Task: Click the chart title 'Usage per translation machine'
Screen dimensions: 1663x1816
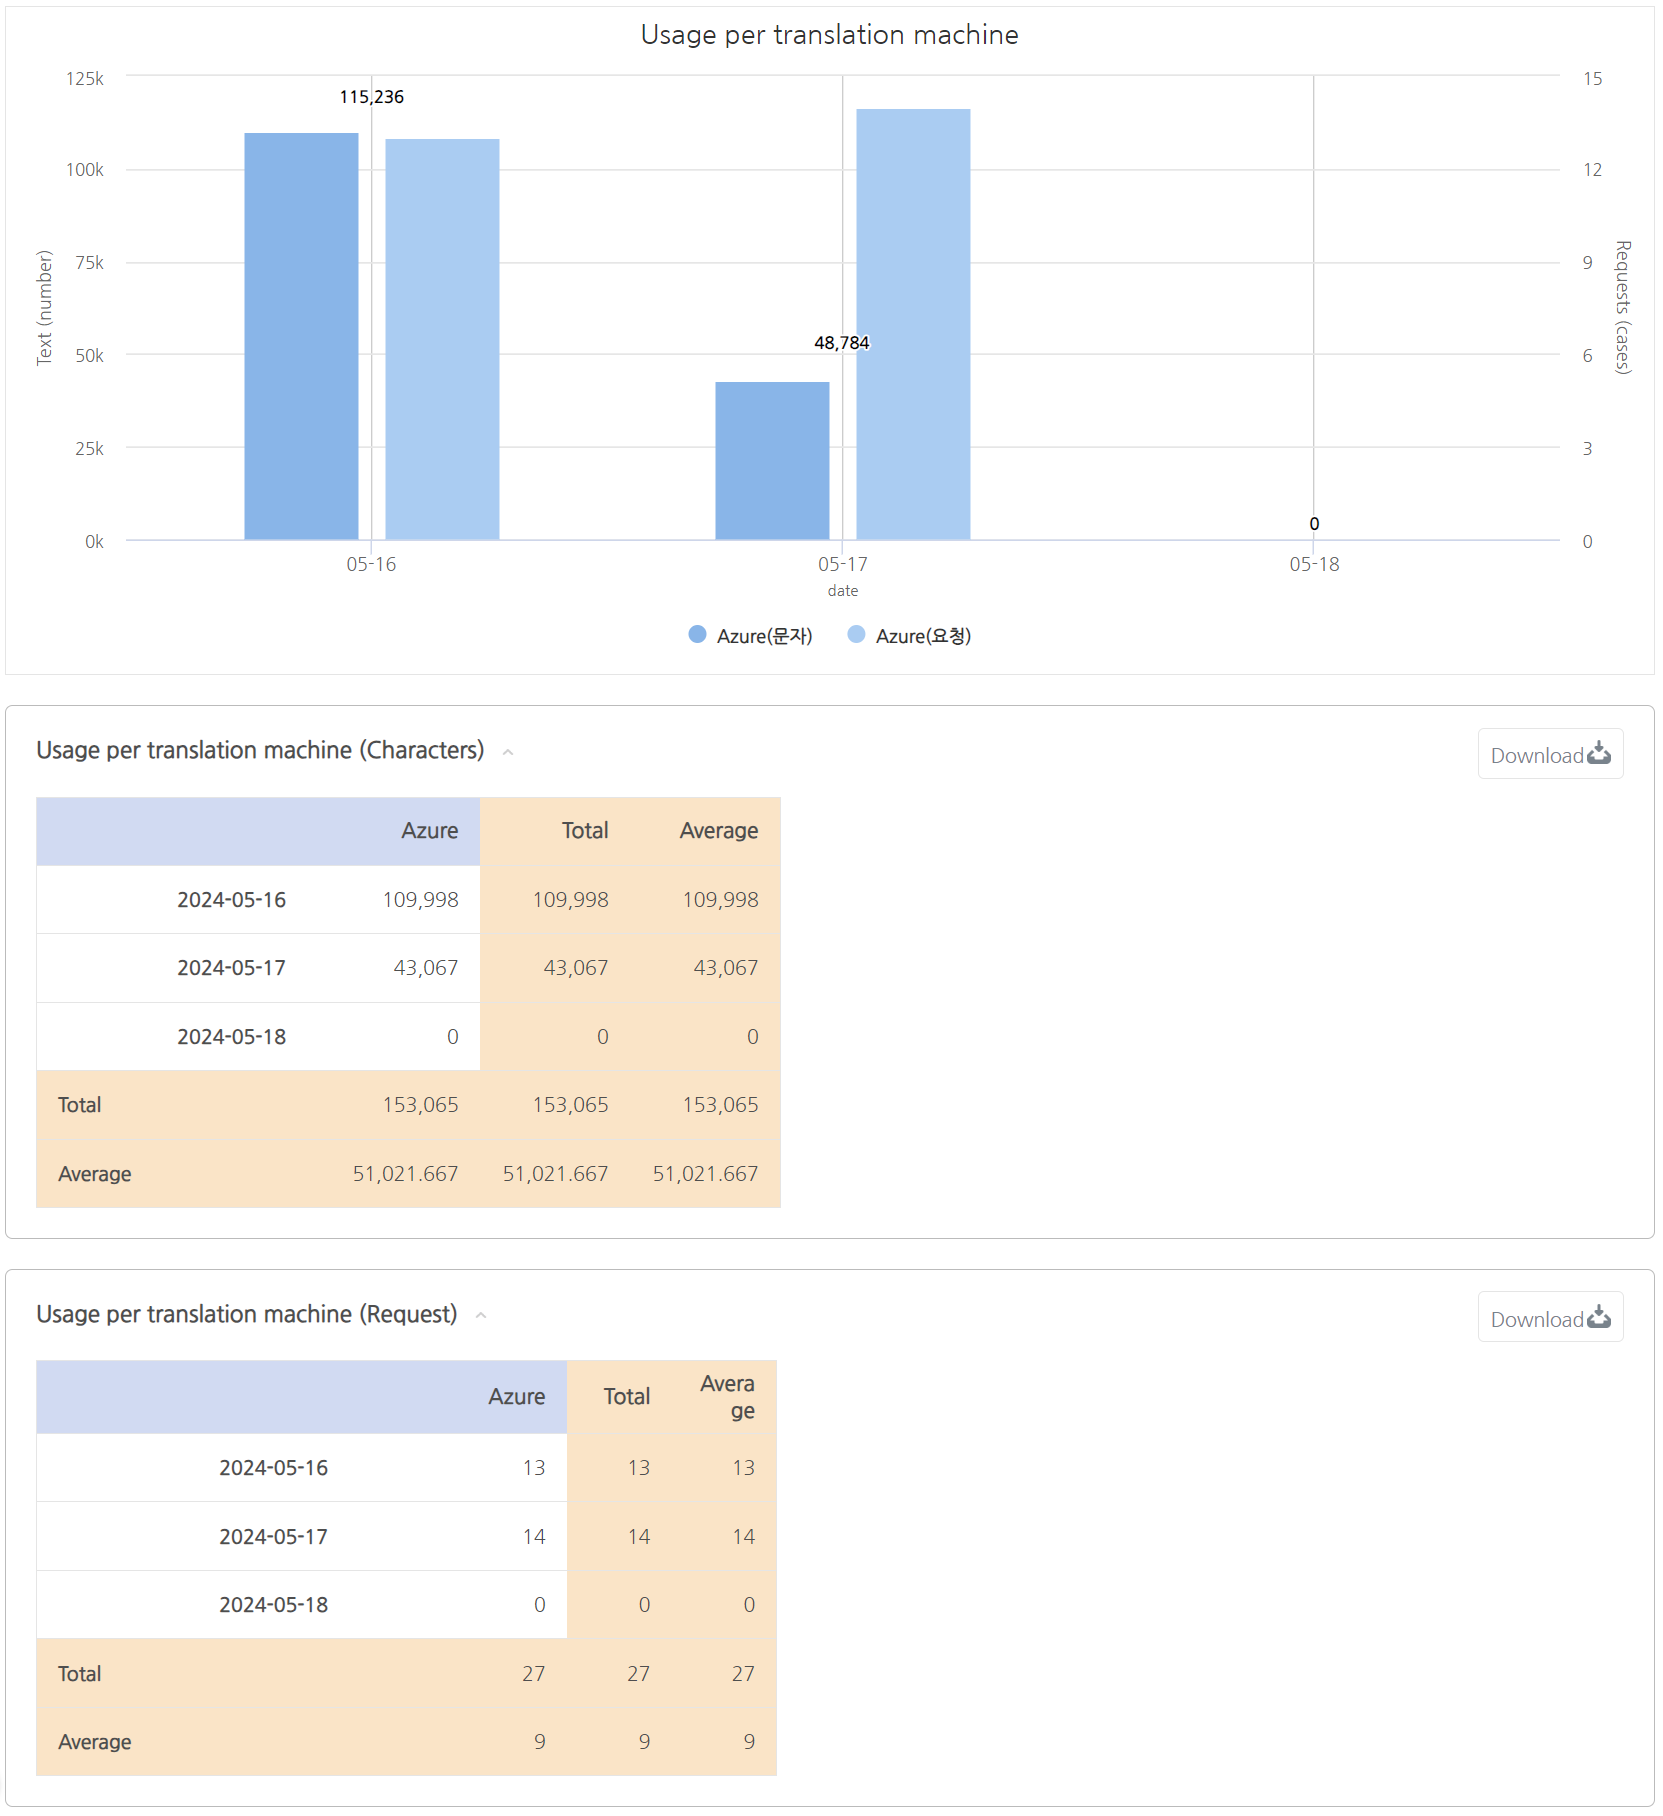Action: [x=830, y=34]
